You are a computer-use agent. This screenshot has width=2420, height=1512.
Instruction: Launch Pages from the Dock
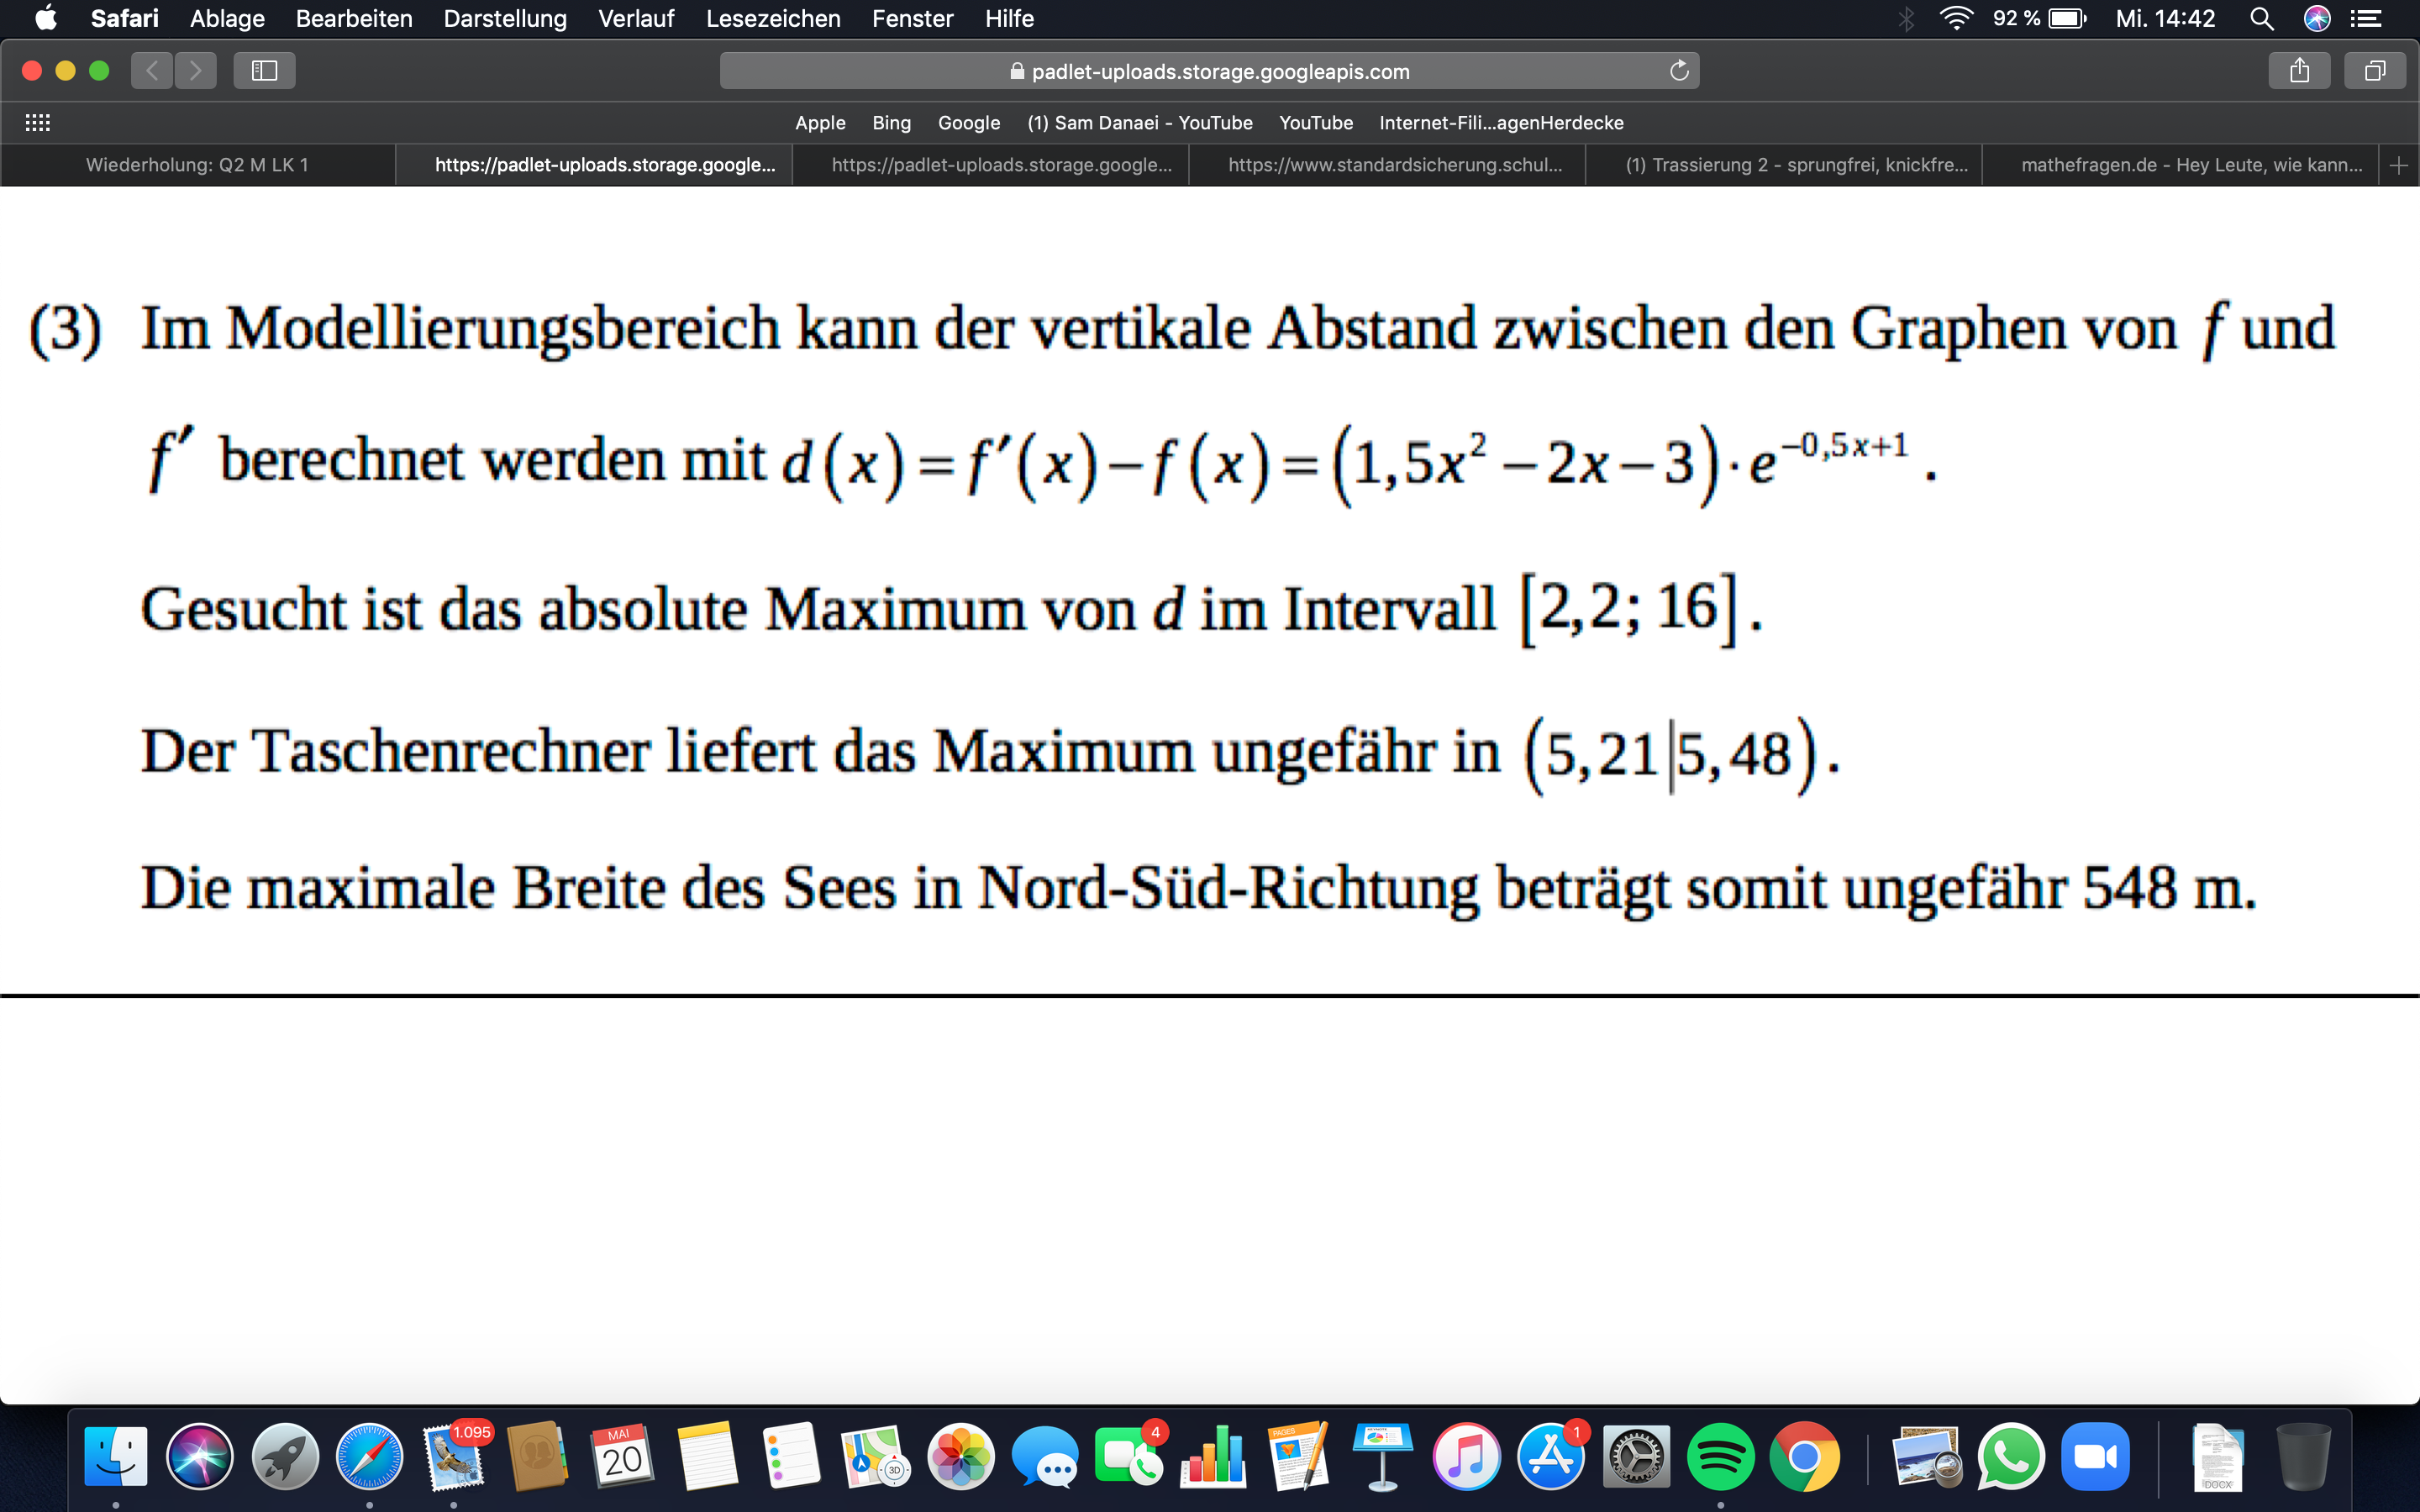[x=1298, y=1456]
